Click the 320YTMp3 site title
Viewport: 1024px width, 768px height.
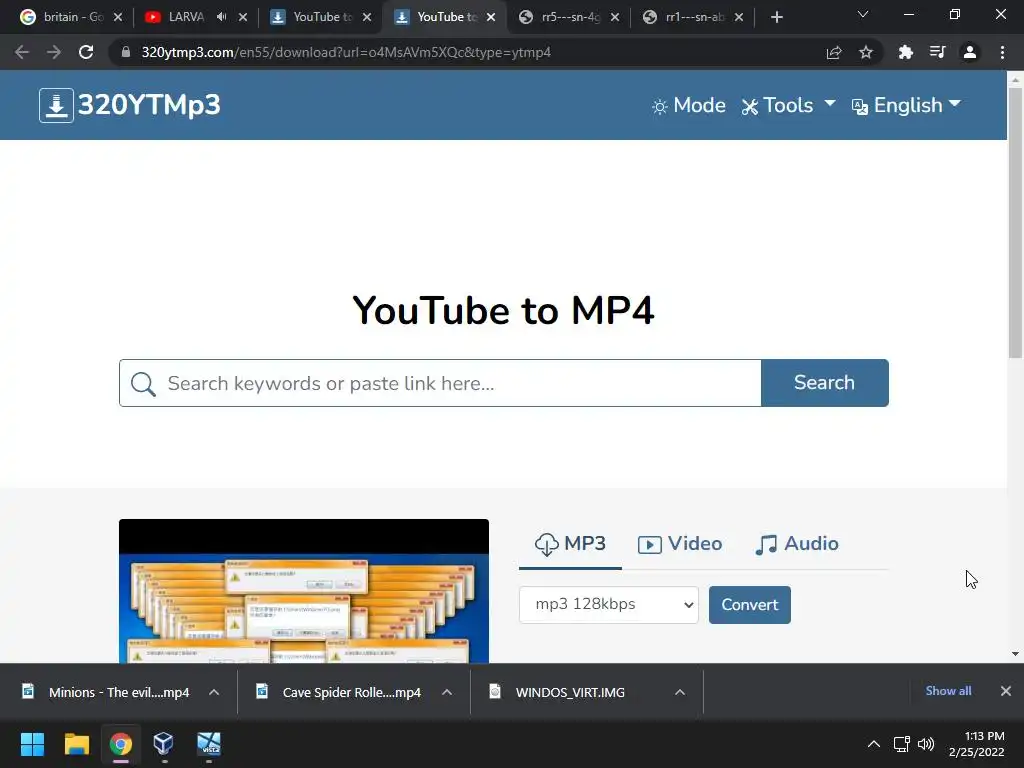tap(149, 105)
